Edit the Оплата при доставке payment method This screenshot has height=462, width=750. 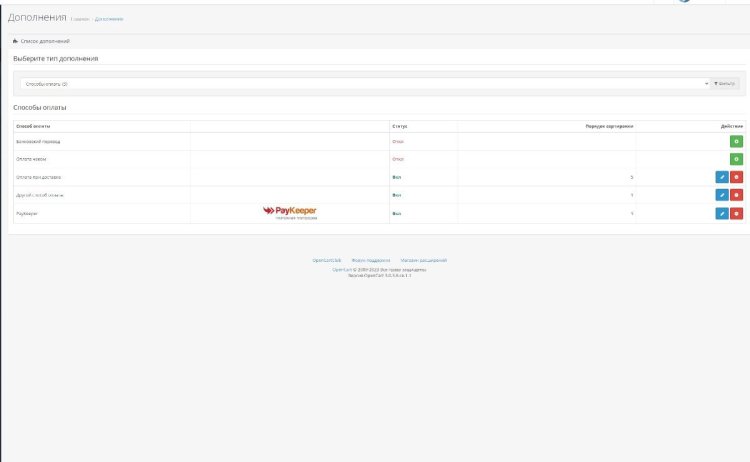click(721, 177)
